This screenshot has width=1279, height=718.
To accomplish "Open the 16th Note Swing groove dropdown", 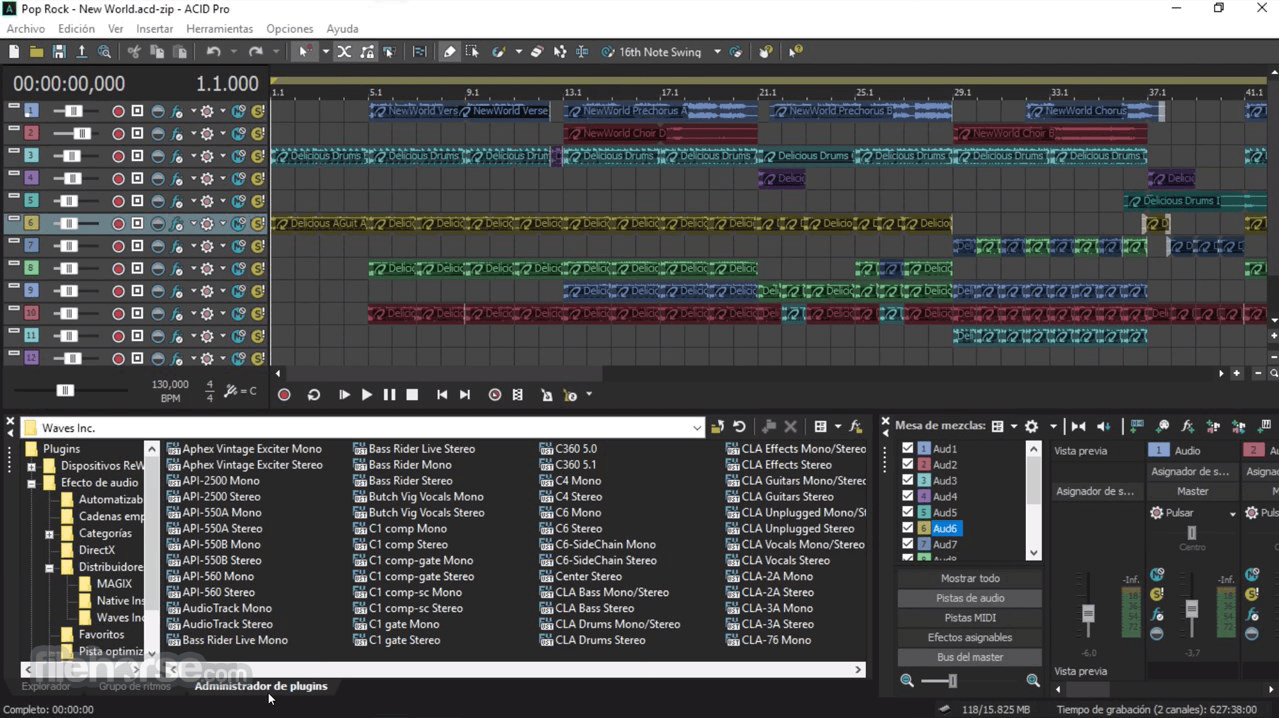I will [x=717, y=52].
